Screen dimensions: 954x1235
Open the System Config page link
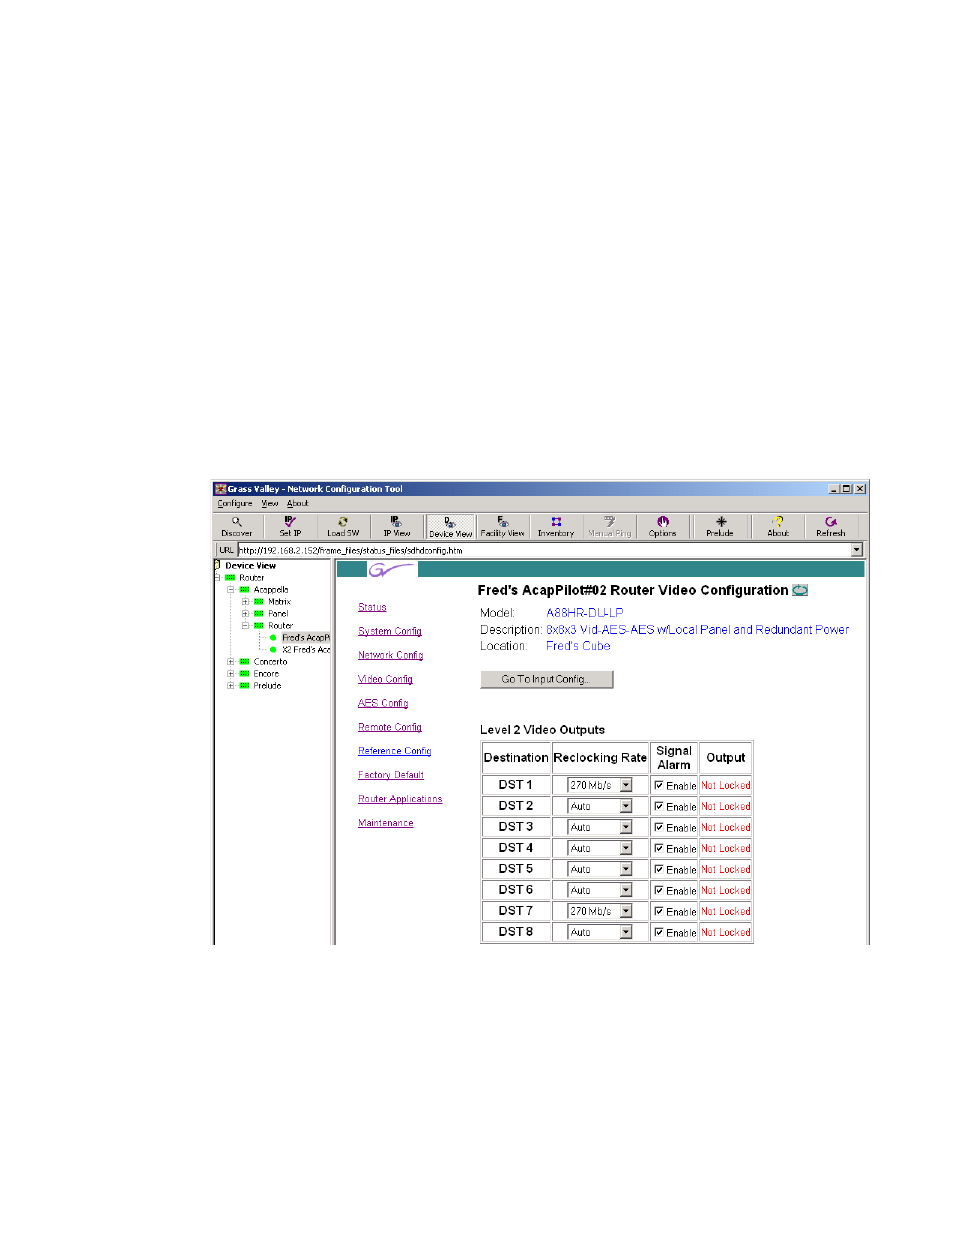click(x=390, y=631)
